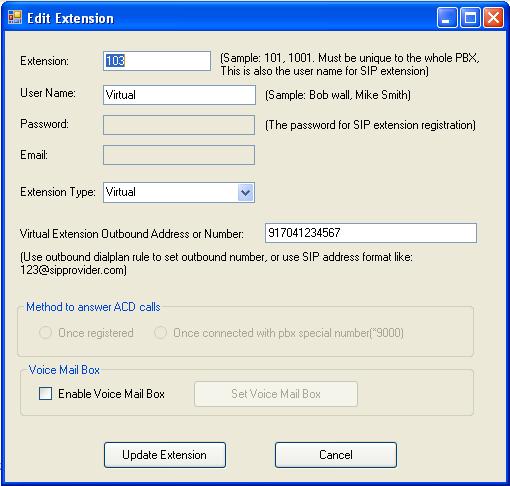
Task: Click the Set Voice Mail Box button
Action: point(276,394)
